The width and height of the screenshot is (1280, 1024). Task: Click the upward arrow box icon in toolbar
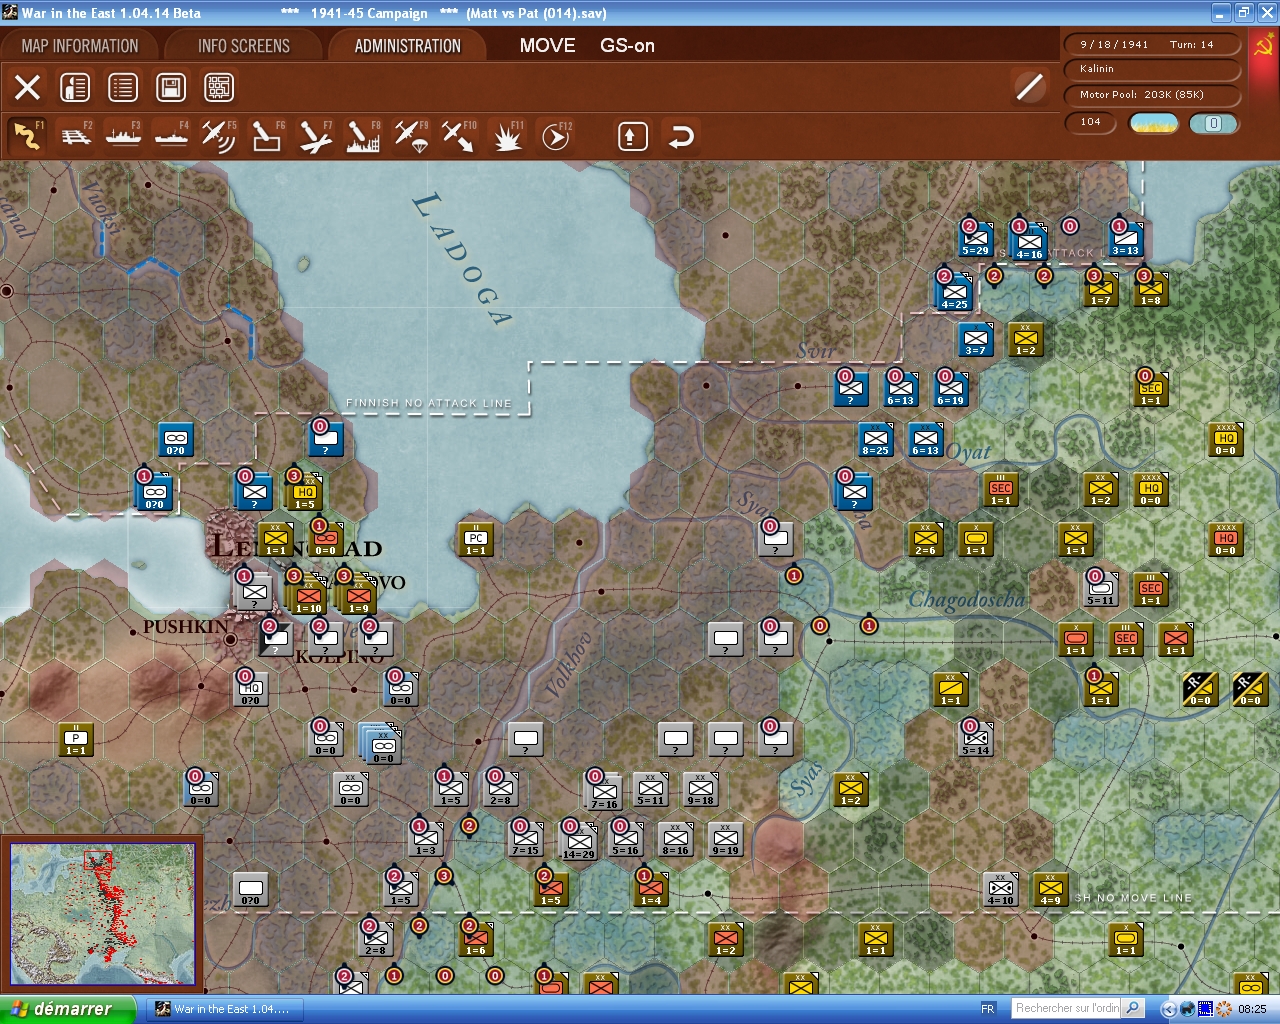[632, 136]
